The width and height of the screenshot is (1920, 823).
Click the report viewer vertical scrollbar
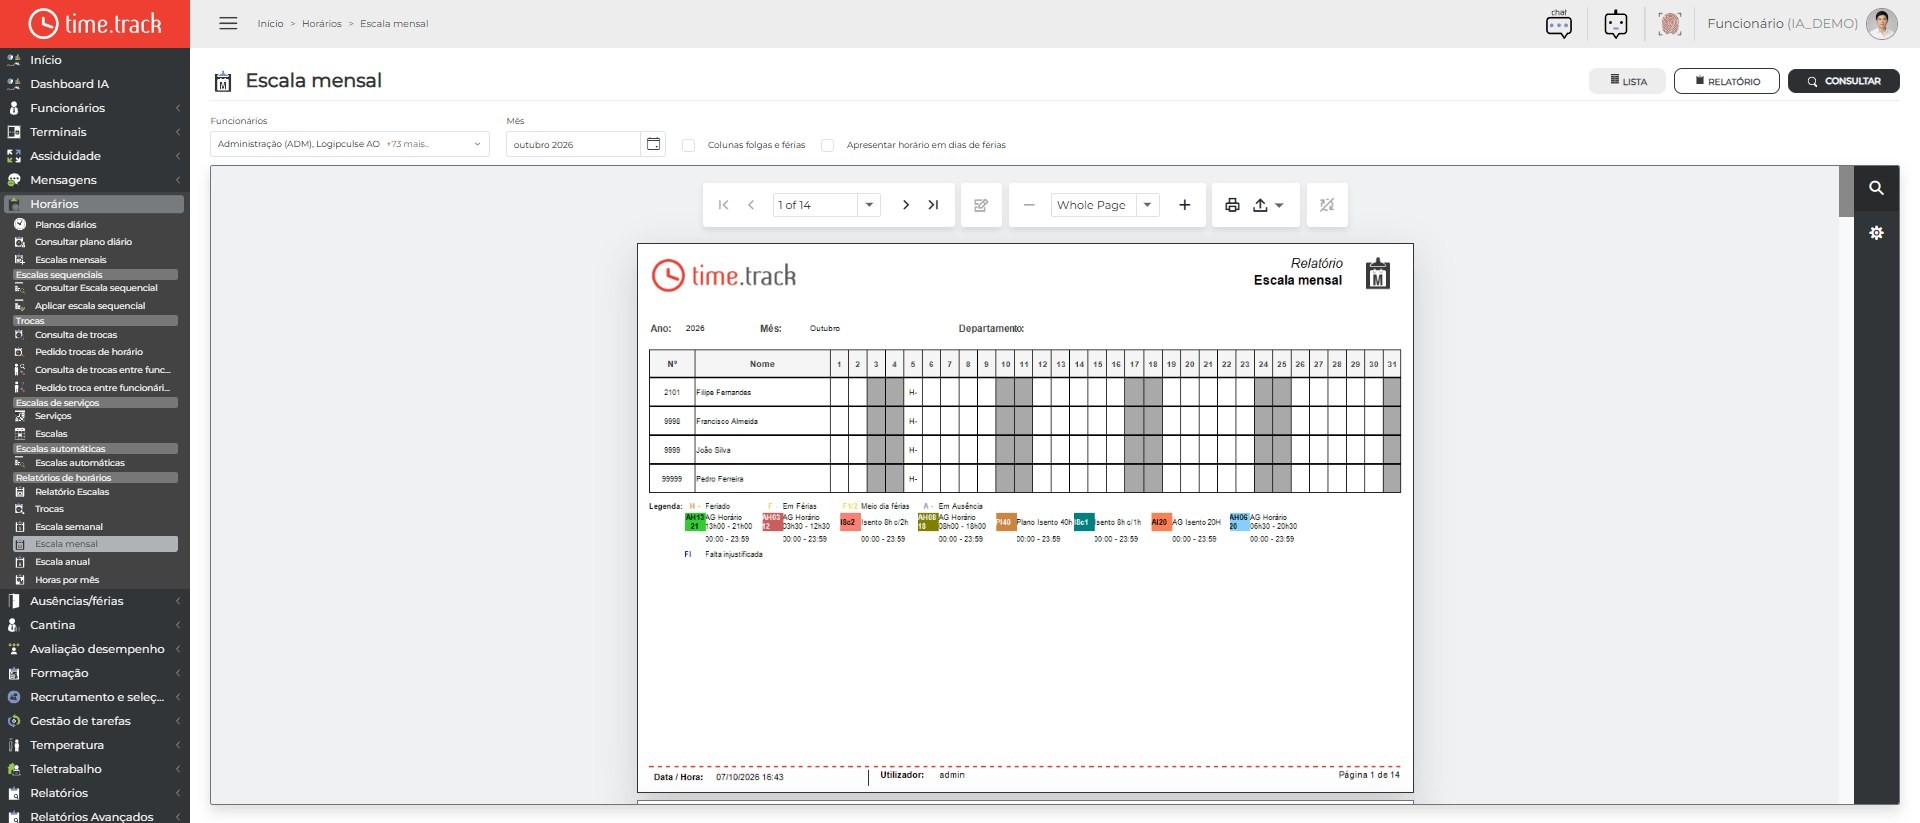(x=1846, y=190)
